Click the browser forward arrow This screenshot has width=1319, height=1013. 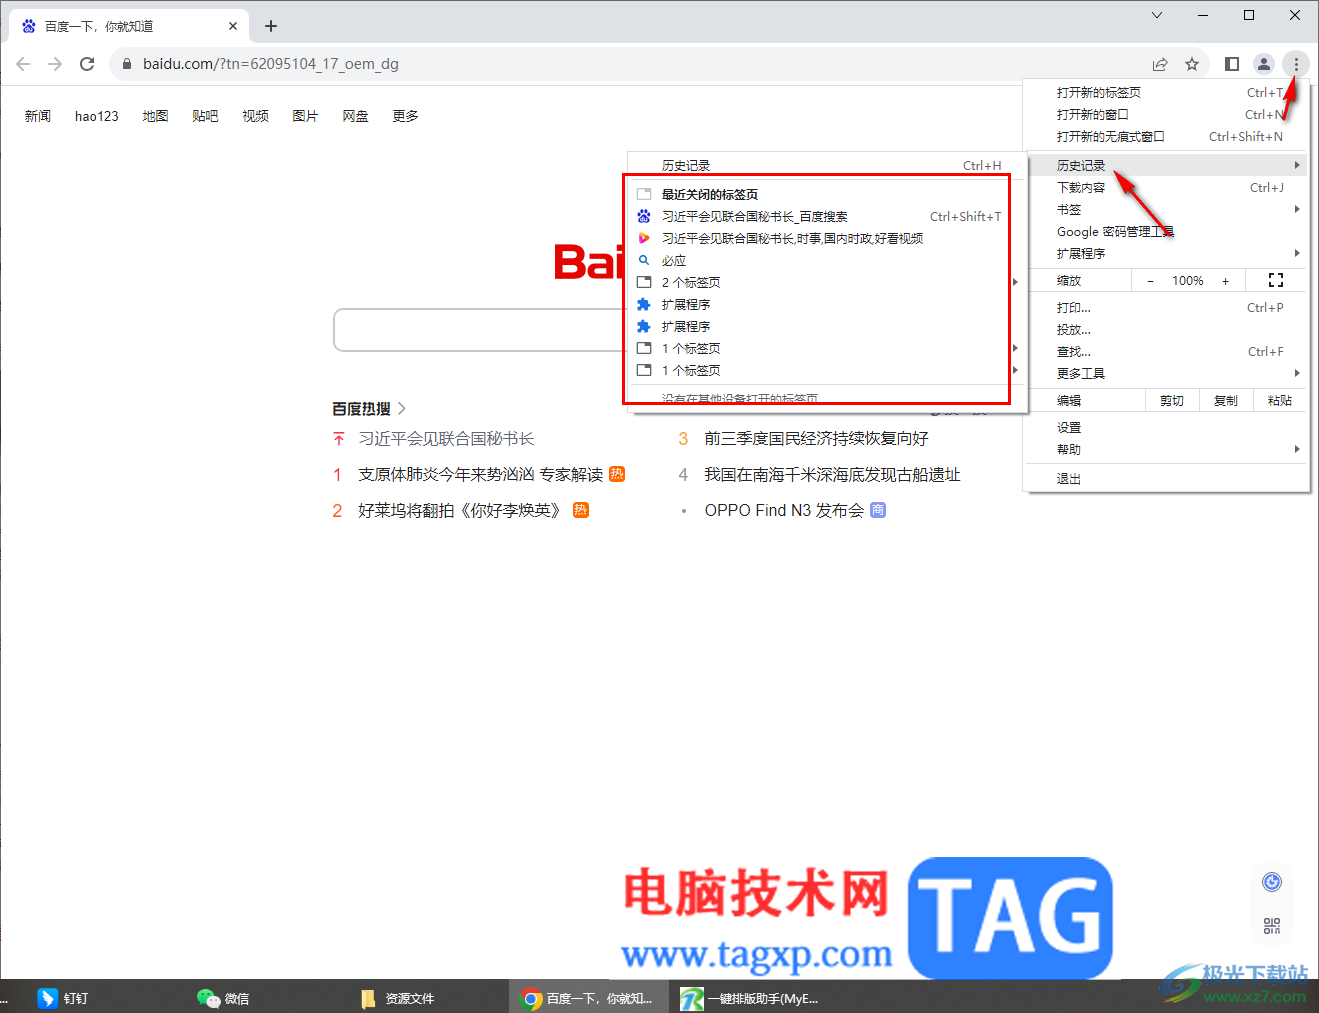(x=54, y=63)
